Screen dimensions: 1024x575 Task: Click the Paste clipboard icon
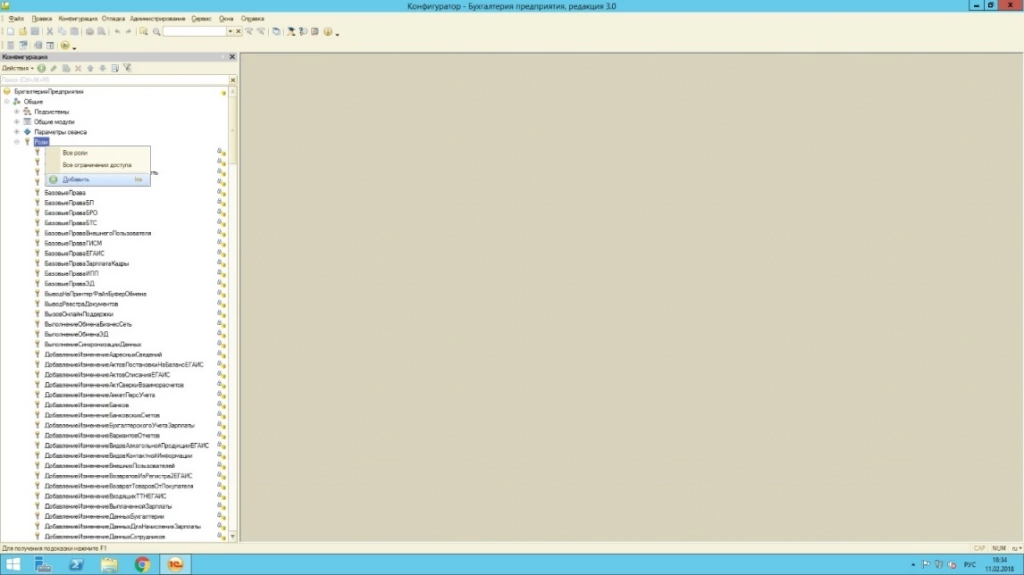click(x=74, y=31)
